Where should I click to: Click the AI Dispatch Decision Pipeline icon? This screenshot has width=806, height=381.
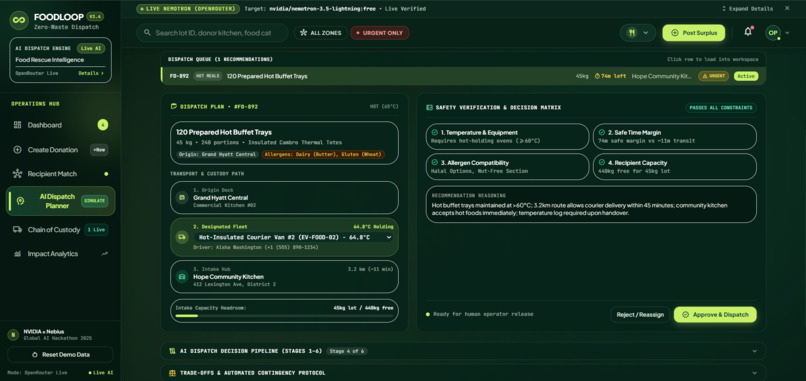click(172, 351)
